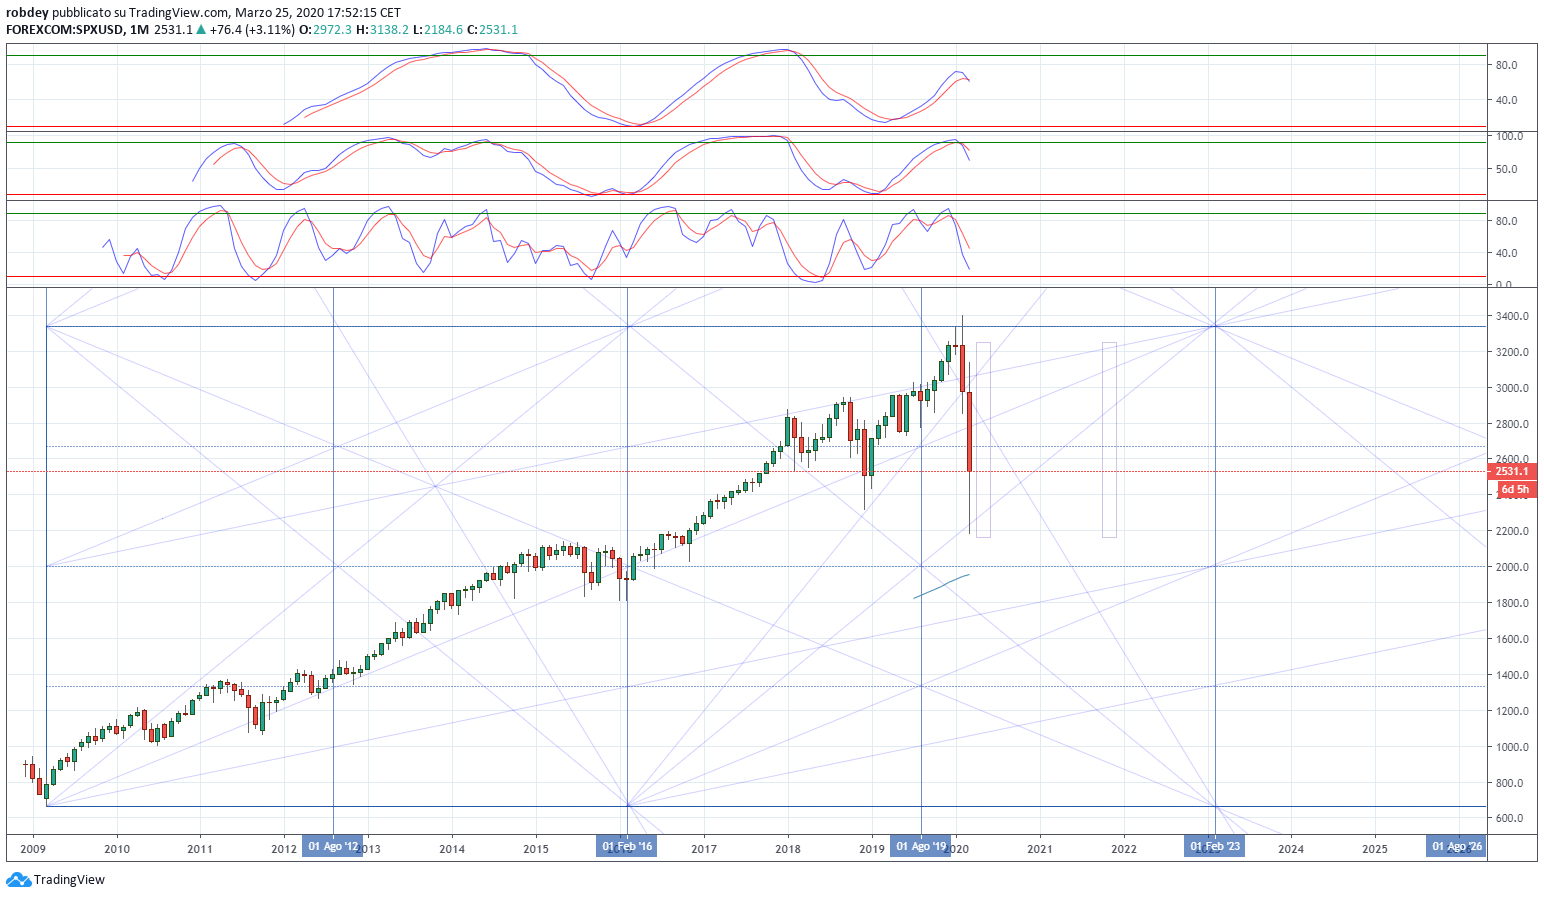1544x898 pixels.
Task: Click the 2021 year label on time axis
Action: [1040, 849]
